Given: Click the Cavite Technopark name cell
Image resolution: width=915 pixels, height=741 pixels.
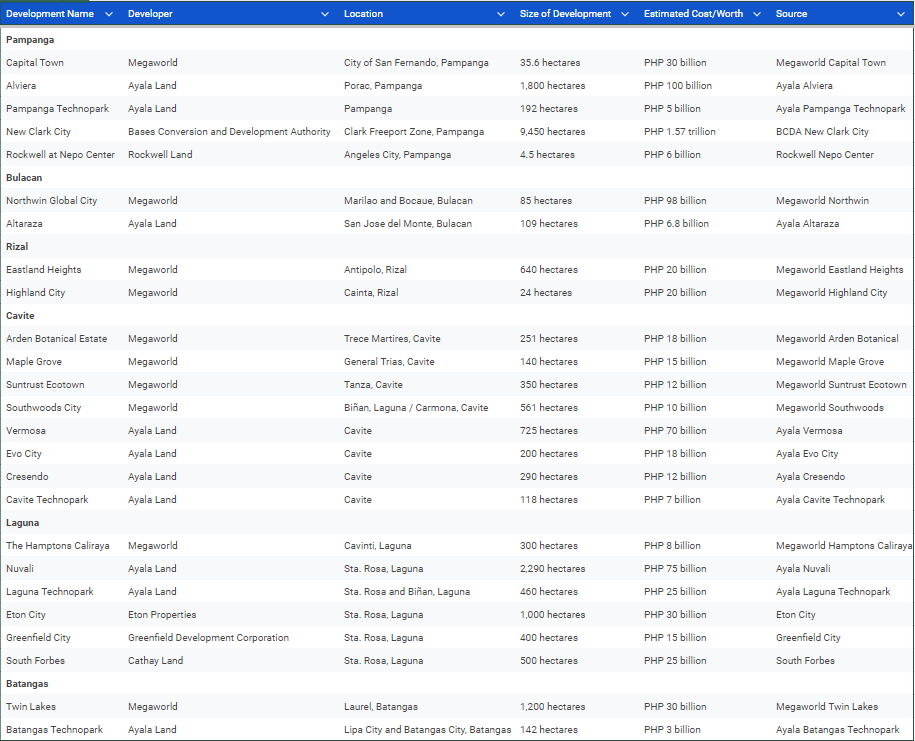Looking at the screenshot, I should point(47,499).
